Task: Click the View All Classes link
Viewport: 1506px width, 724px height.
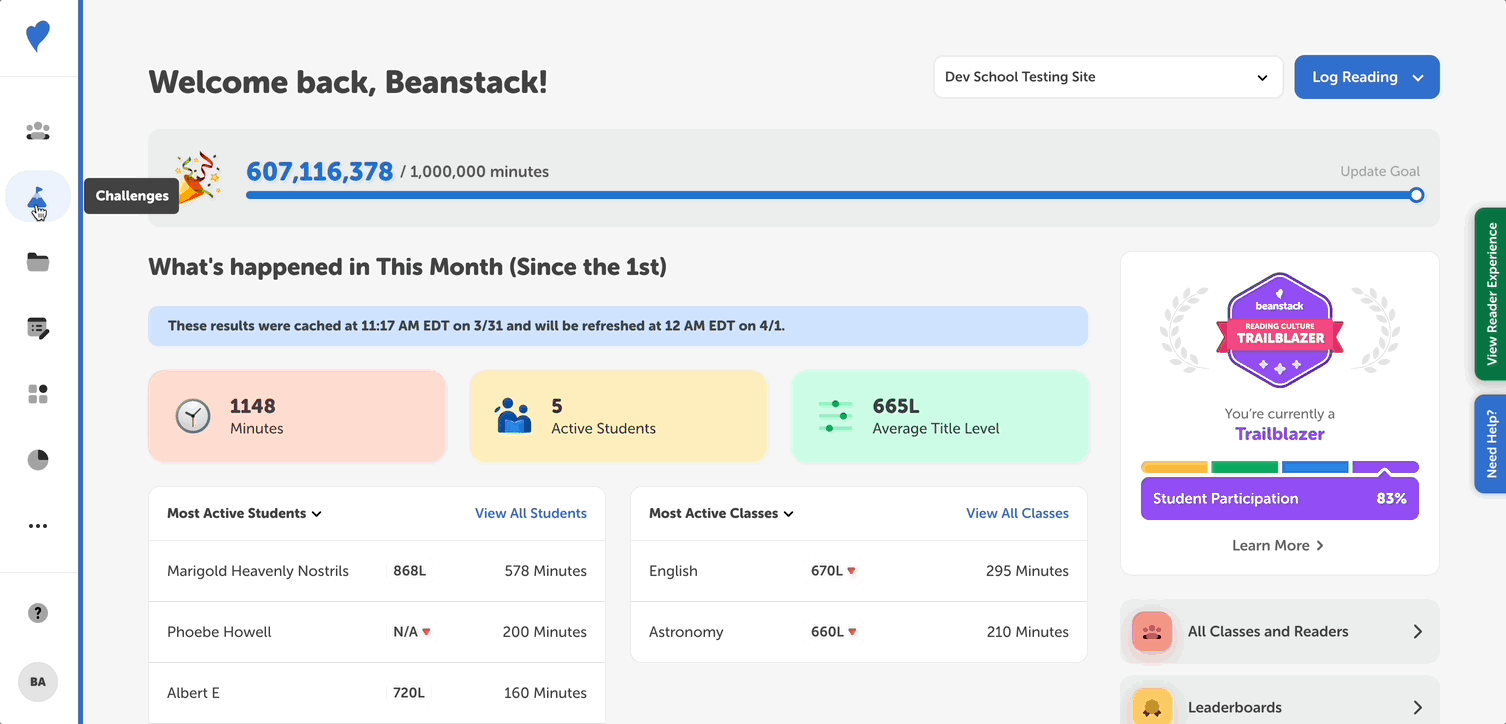Action: pyautogui.click(x=1017, y=514)
